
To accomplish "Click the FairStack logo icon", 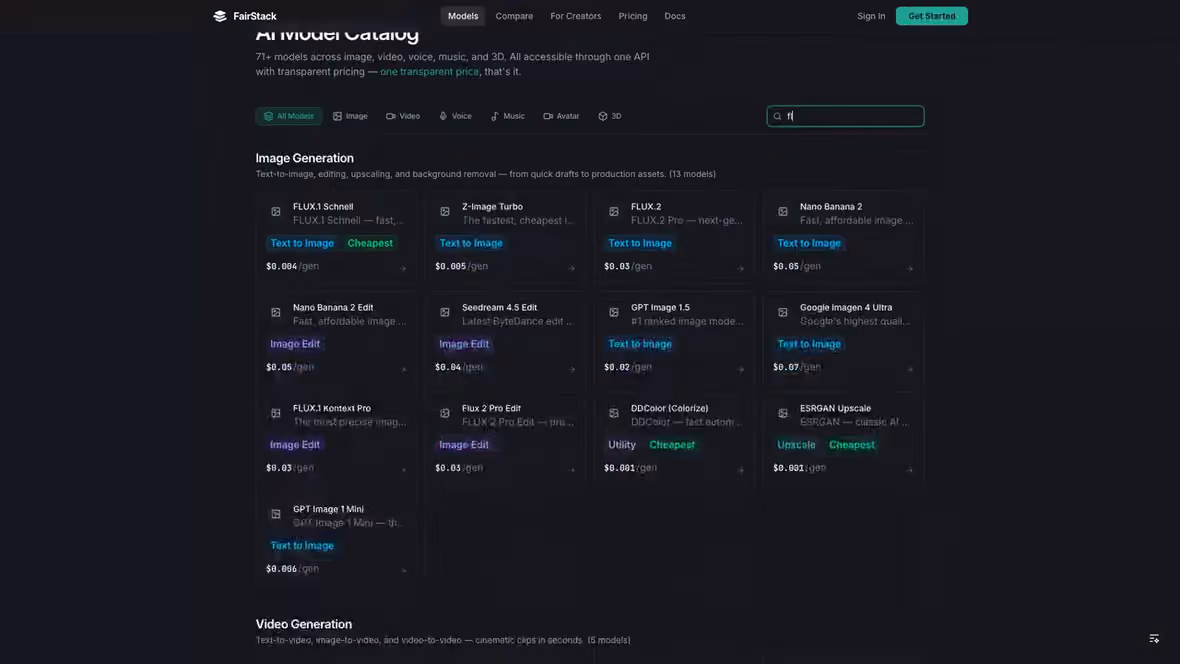I will (220, 16).
